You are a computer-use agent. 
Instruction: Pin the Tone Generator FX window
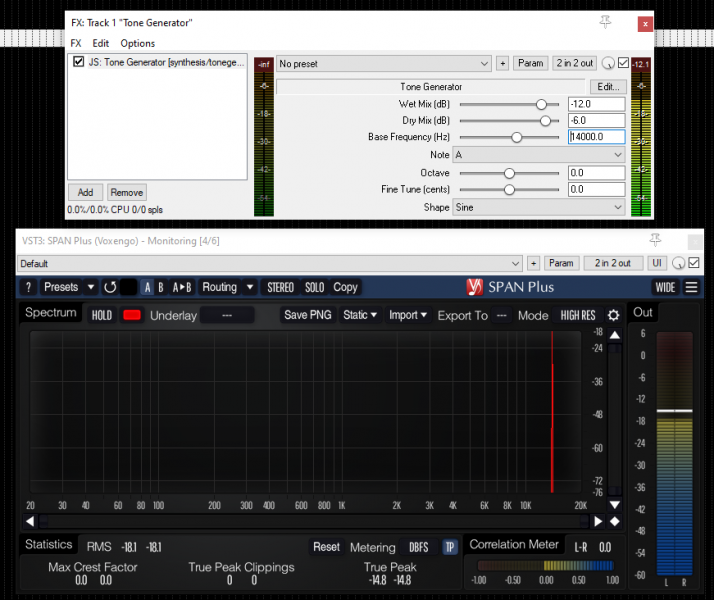pyautogui.click(x=605, y=21)
